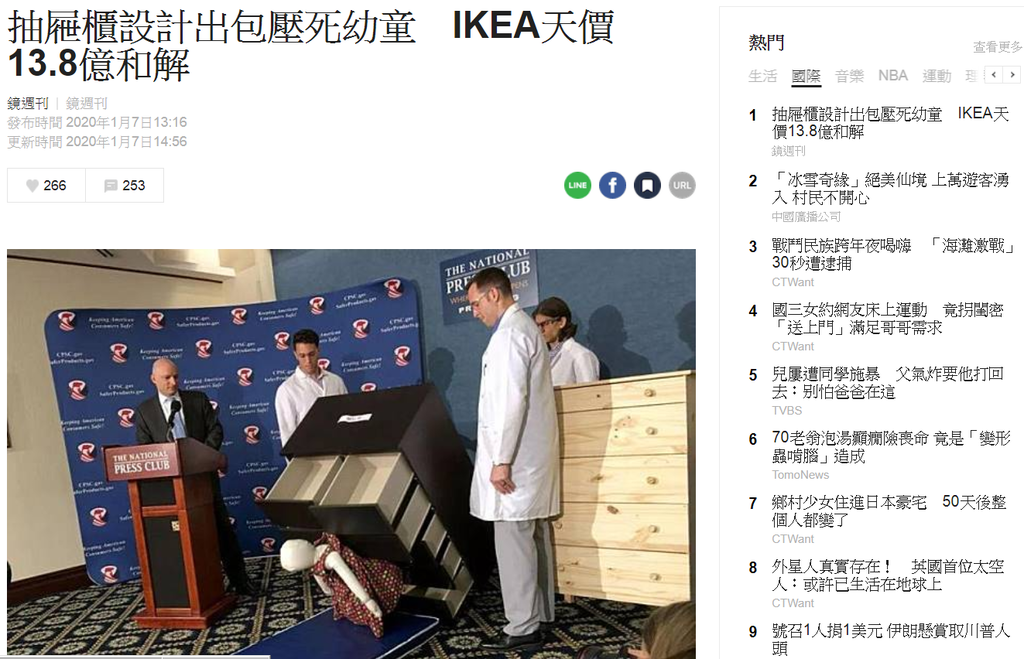Image resolution: width=1024 pixels, height=659 pixels.
Task: Copy article URL icon
Action: (x=682, y=185)
